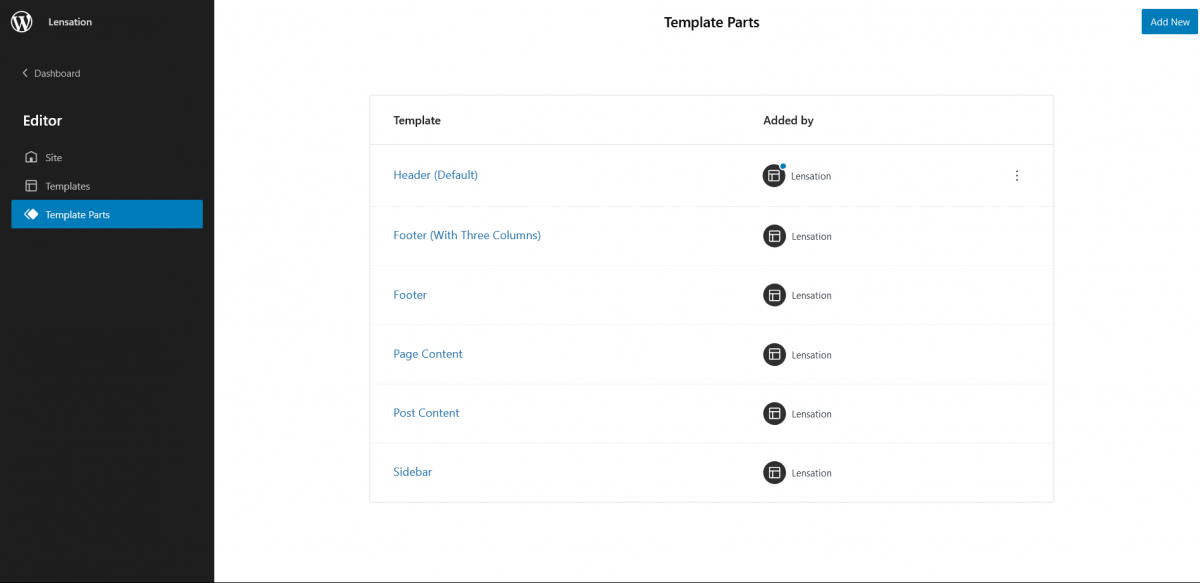Go back using the Dashboard chevron

coord(25,74)
